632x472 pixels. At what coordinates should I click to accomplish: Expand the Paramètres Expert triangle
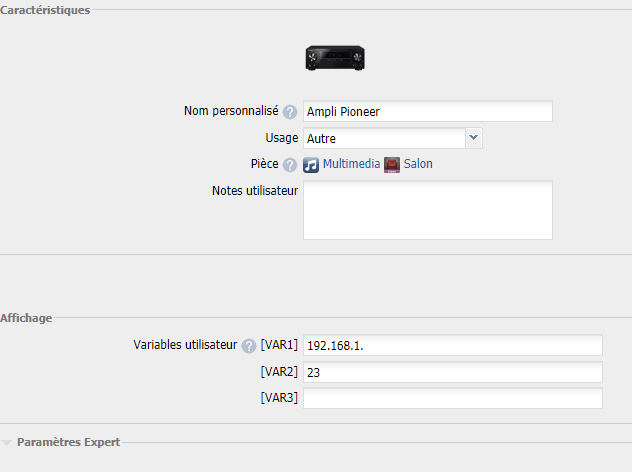click(x=6, y=443)
